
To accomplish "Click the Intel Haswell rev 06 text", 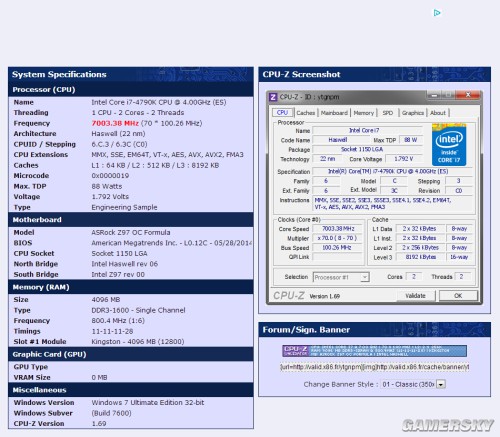I will (x=125, y=264).
